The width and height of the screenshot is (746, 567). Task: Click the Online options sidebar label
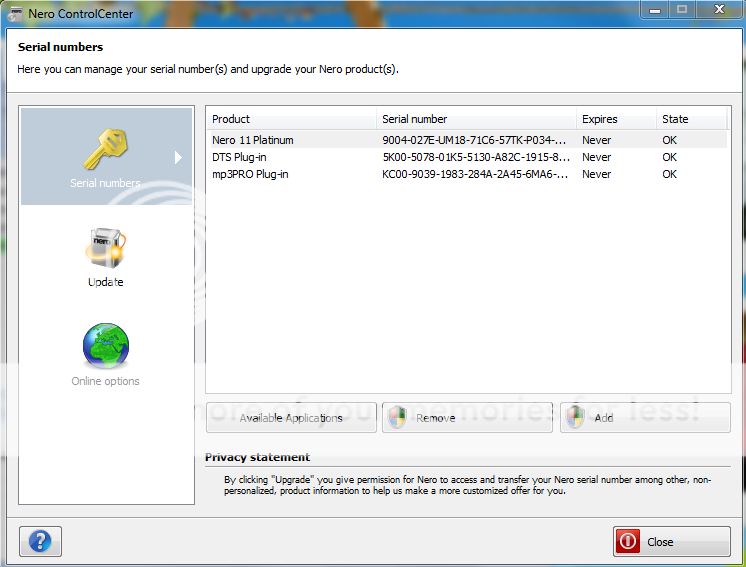point(105,381)
